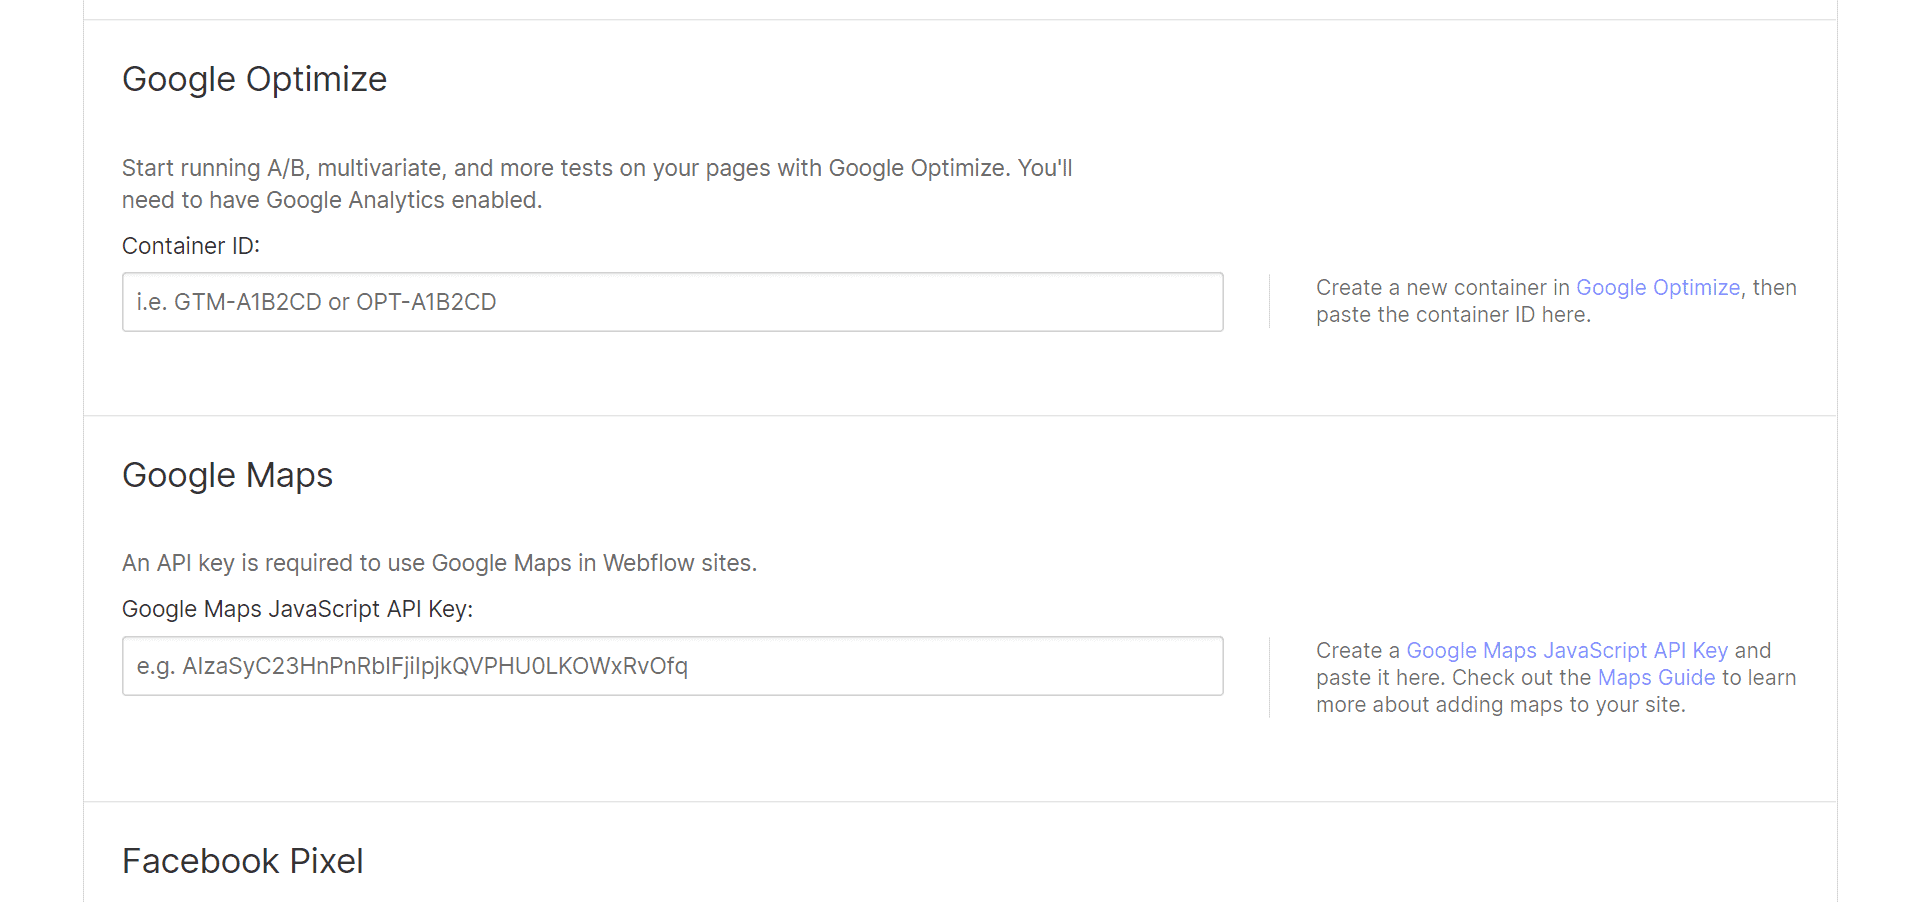Click the Google Maps JavaScript API Key field
The width and height of the screenshot is (1920, 902).
coord(672,666)
